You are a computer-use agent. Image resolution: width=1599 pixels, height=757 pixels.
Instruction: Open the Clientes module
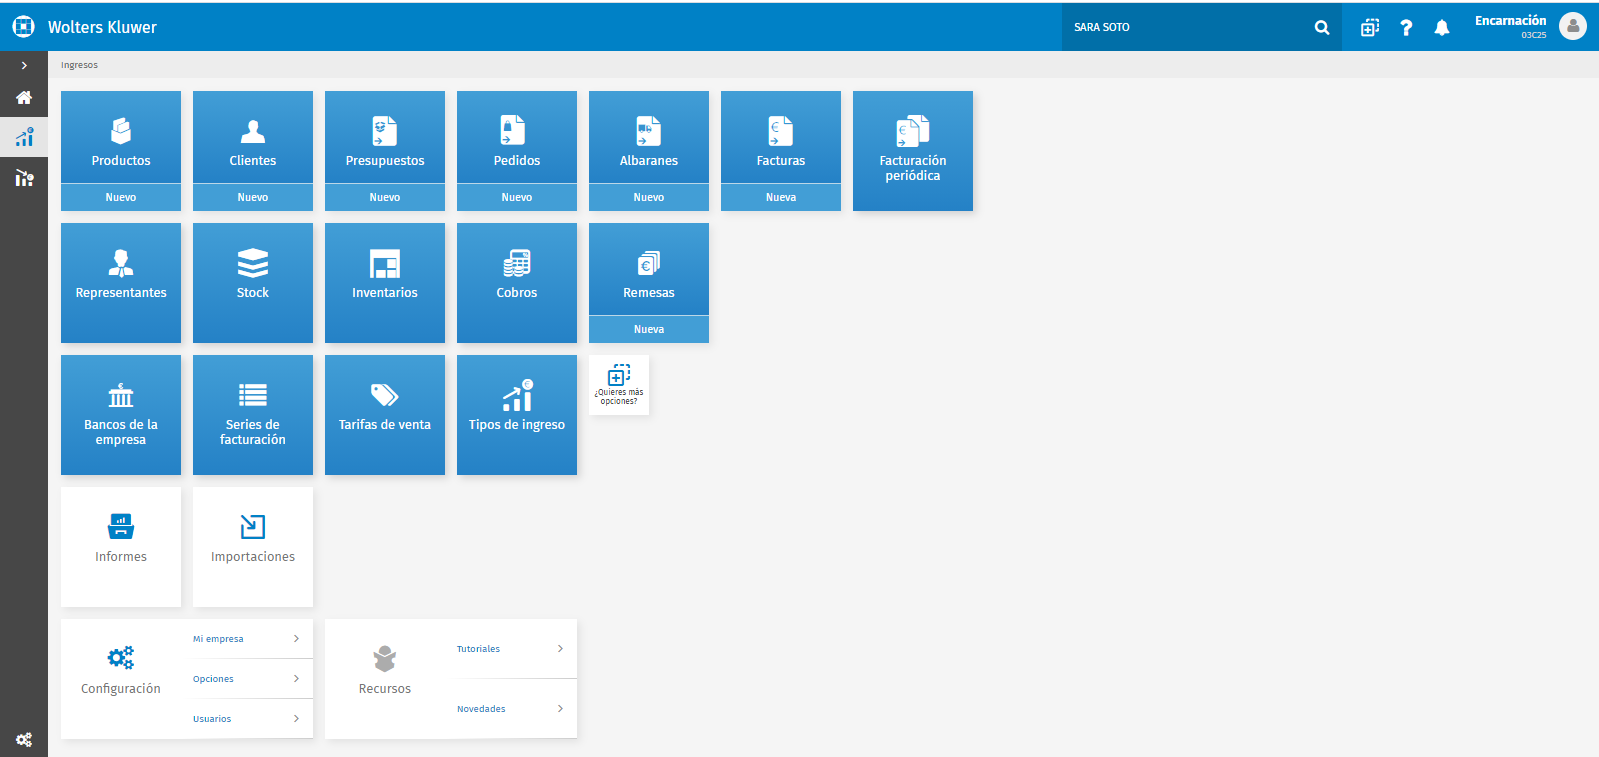[252, 138]
